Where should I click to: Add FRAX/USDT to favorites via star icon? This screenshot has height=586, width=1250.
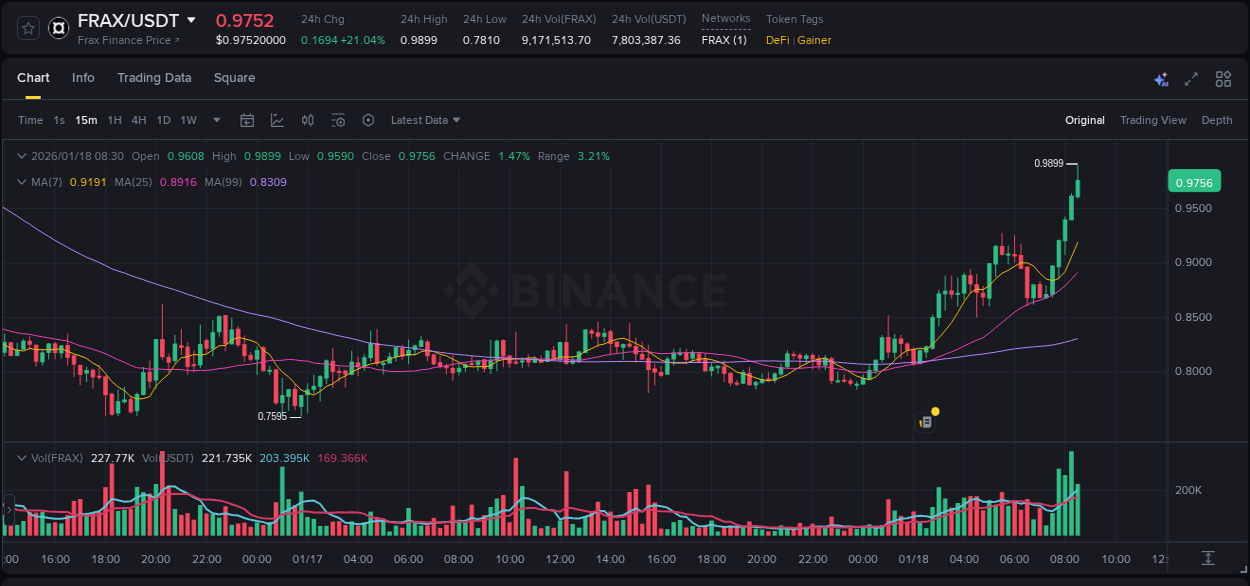(x=26, y=27)
